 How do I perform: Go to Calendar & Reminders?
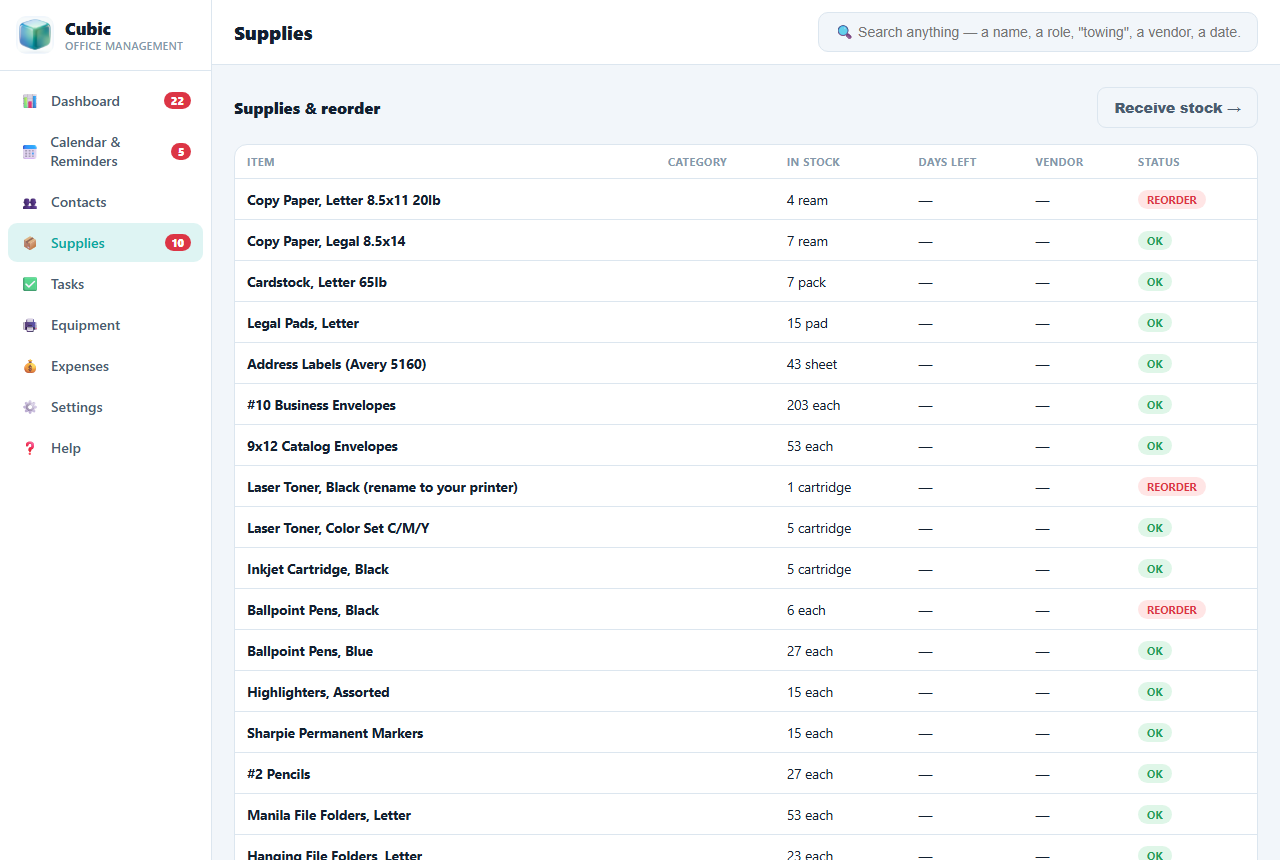point(105,152)
